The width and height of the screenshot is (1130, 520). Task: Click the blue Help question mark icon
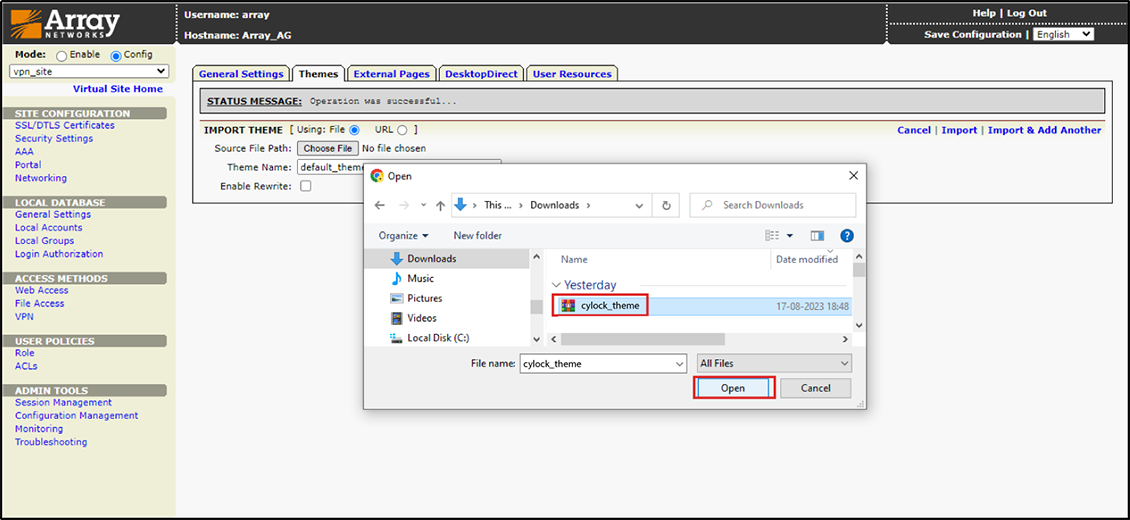(846, 236)
